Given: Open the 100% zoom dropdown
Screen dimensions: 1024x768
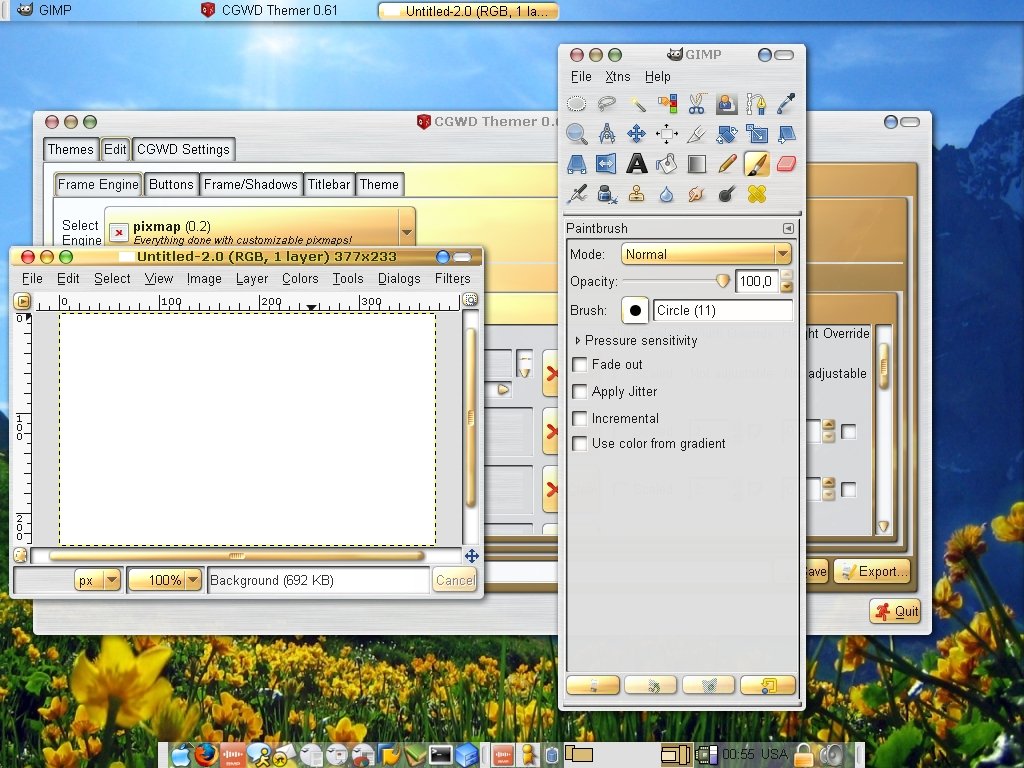Looking at the screenshot, I should coord(165,580).
